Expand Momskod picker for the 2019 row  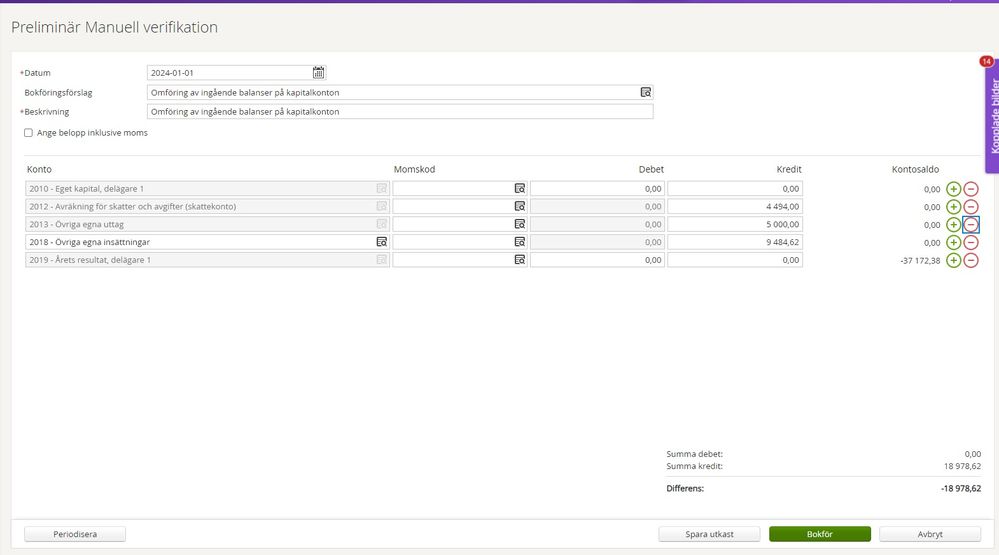pos(520,260)
